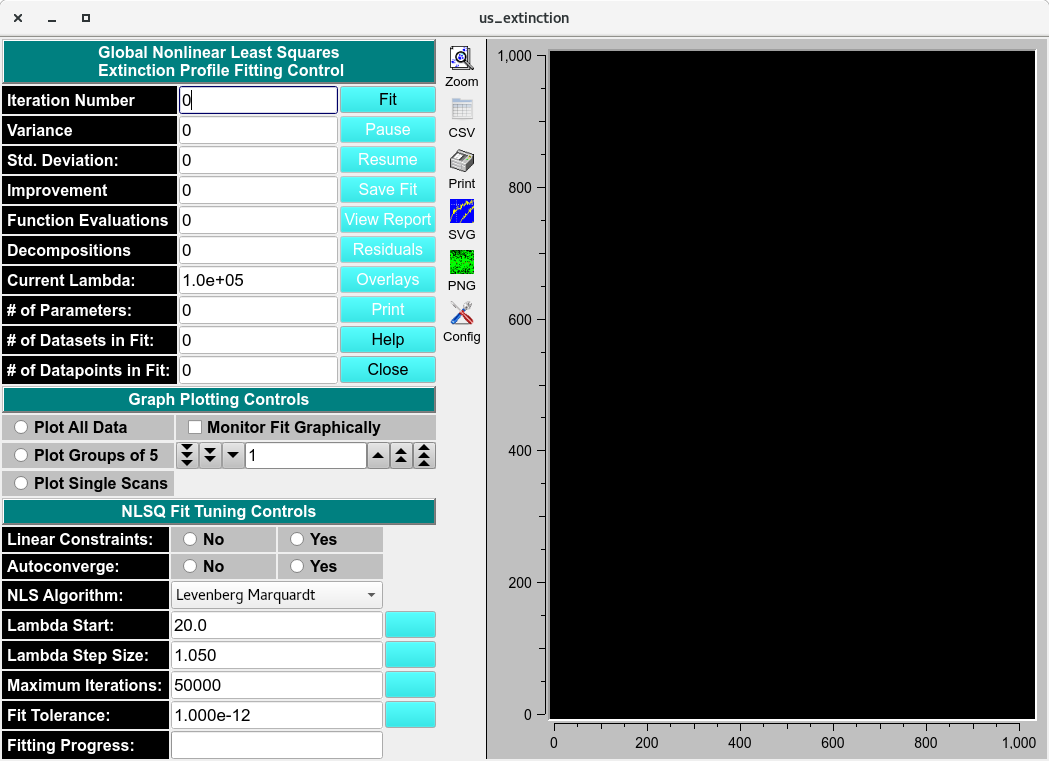Image resolution: width=1049 pixels, height=761 pixels.
Task: Enable Monitor Fit Graphically checkbox
Action: (x=195, y=427)
